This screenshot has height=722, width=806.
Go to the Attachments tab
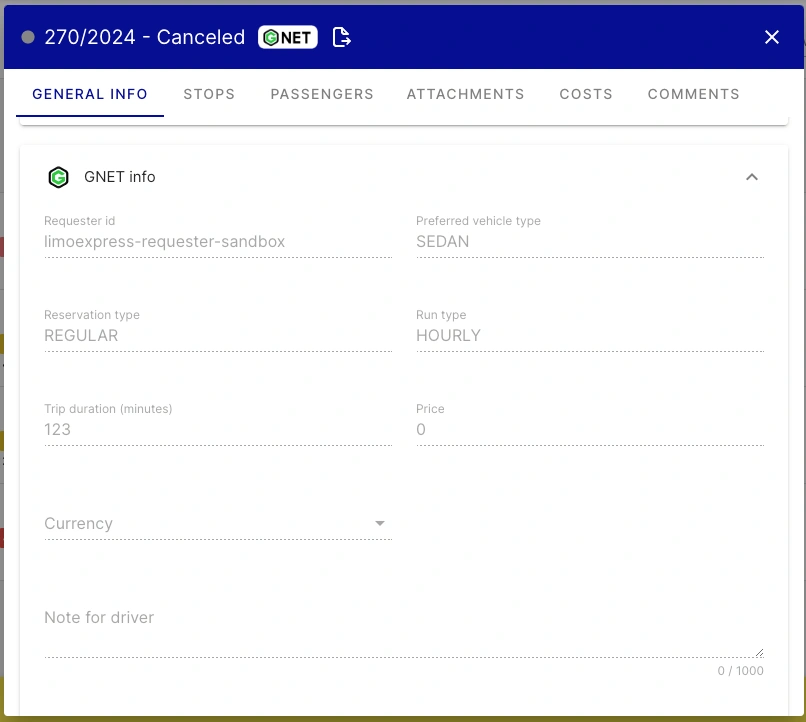[465, 94]
